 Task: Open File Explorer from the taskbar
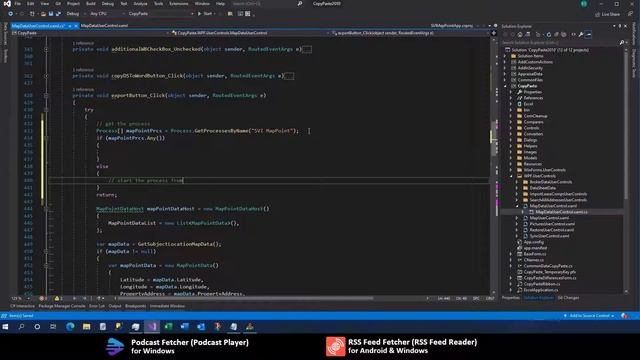click(x=87, y=327)
